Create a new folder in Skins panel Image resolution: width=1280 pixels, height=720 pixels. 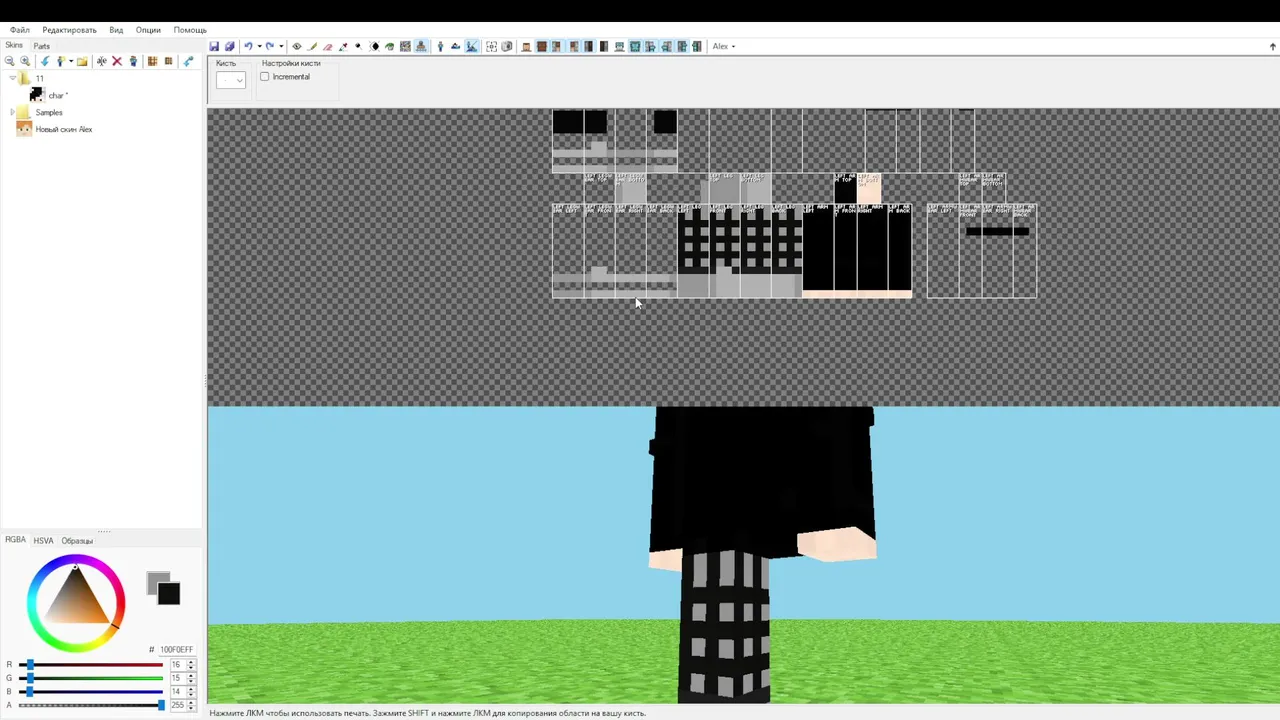[82, 61]
